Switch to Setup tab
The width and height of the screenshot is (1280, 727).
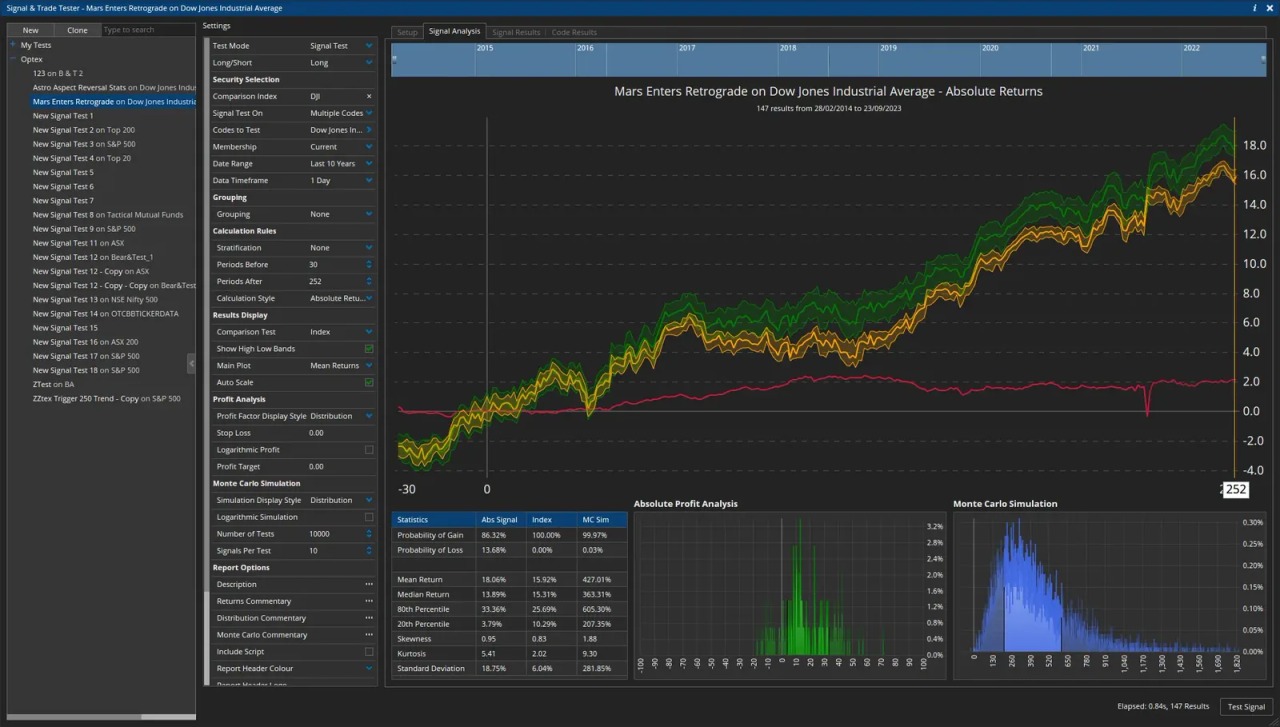[x=407, y=32]
